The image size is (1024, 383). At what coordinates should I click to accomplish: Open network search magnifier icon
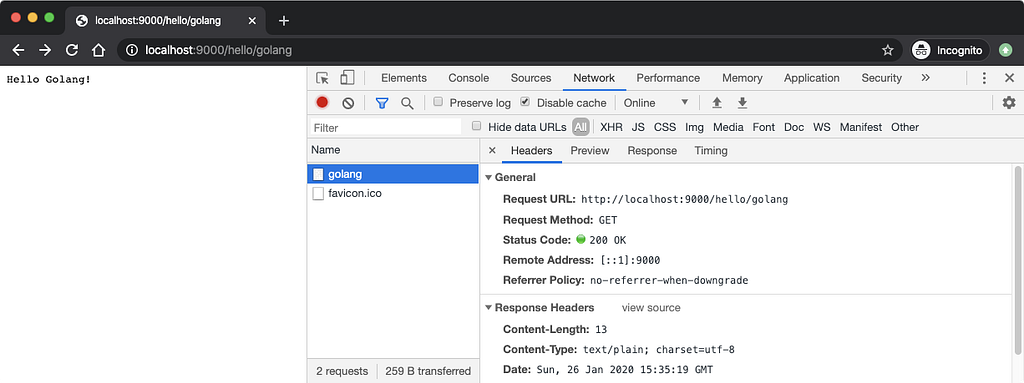(407, 103)
